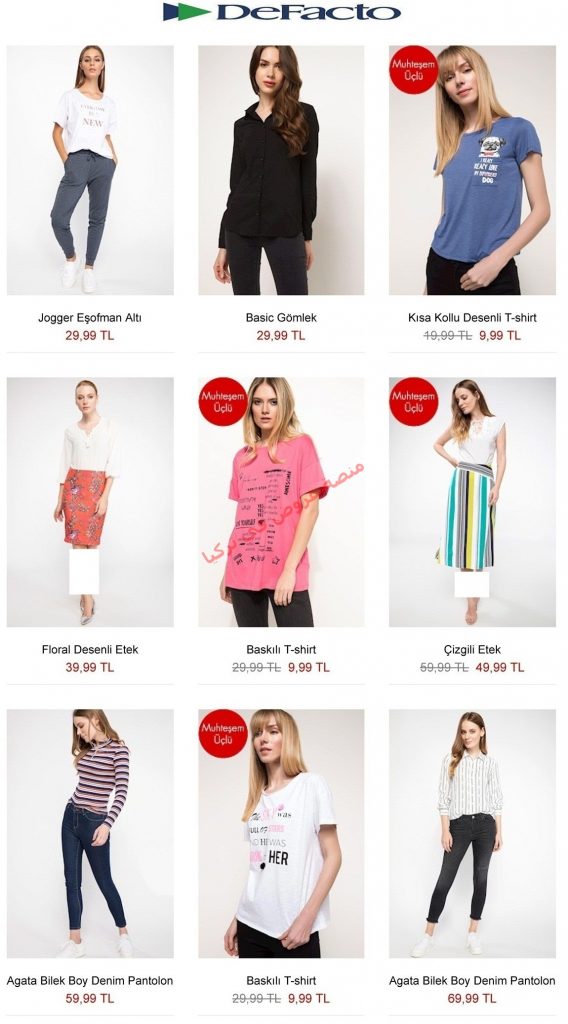Image resolution: width=568 pixels, height=1024 pixels.
Task: Open the floral skirt product photo
Action: 90,502
